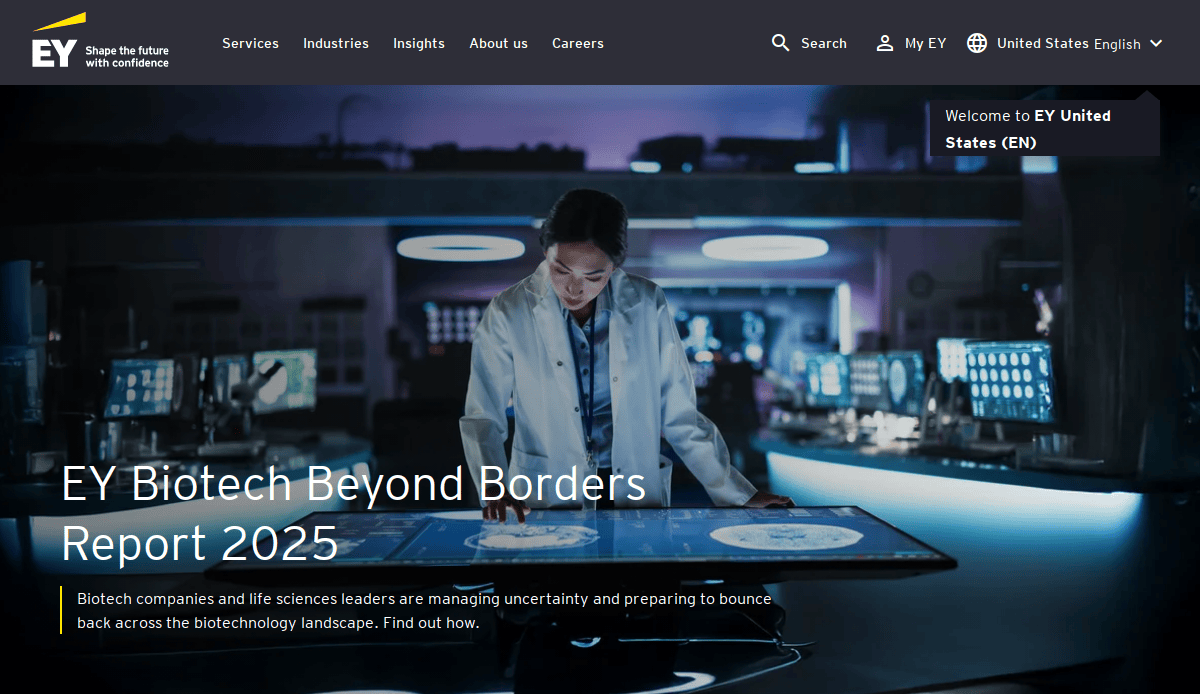Open the Services menu
Image resolution: width=1200 pixels, height=694 pixels.
click(x=250, y=43)
